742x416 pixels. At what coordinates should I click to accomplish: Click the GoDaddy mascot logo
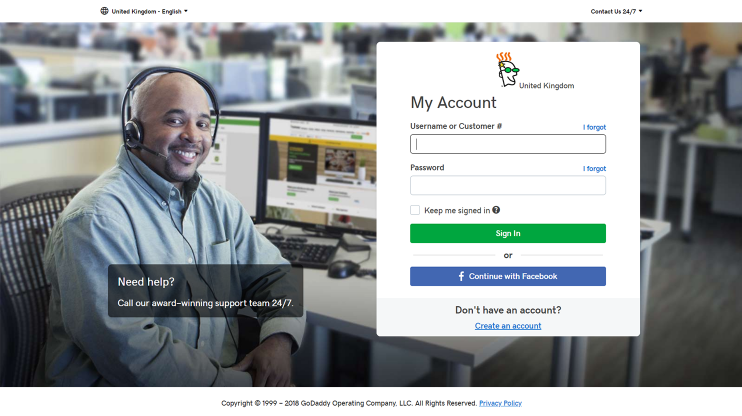click(507, 70)
